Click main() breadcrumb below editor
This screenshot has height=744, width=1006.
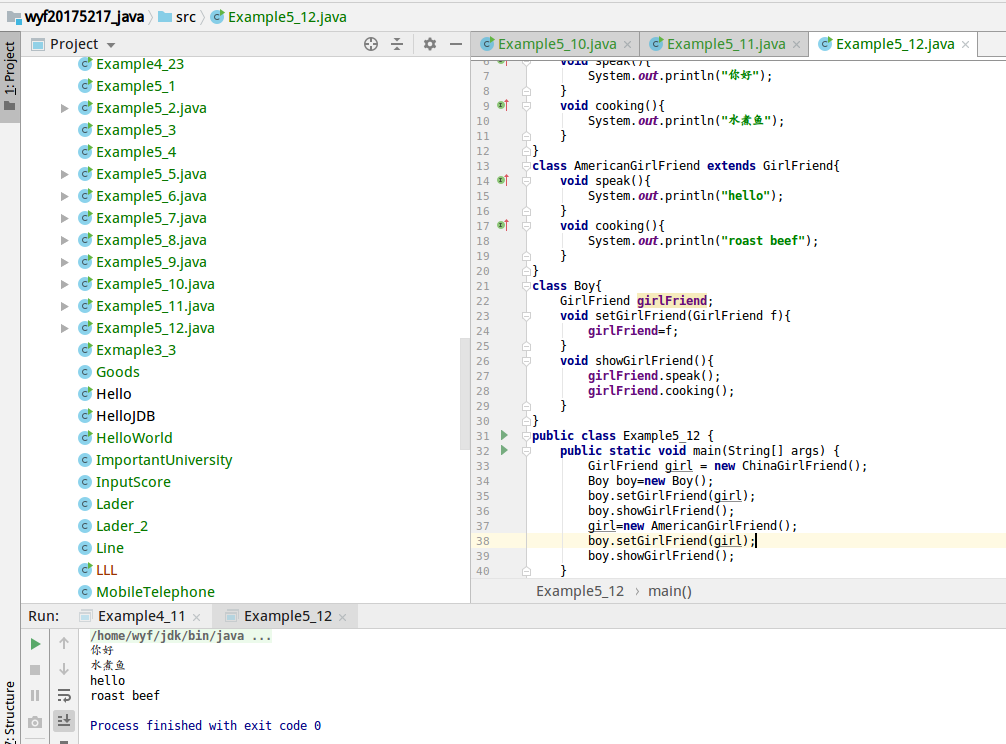coord(670,591)
